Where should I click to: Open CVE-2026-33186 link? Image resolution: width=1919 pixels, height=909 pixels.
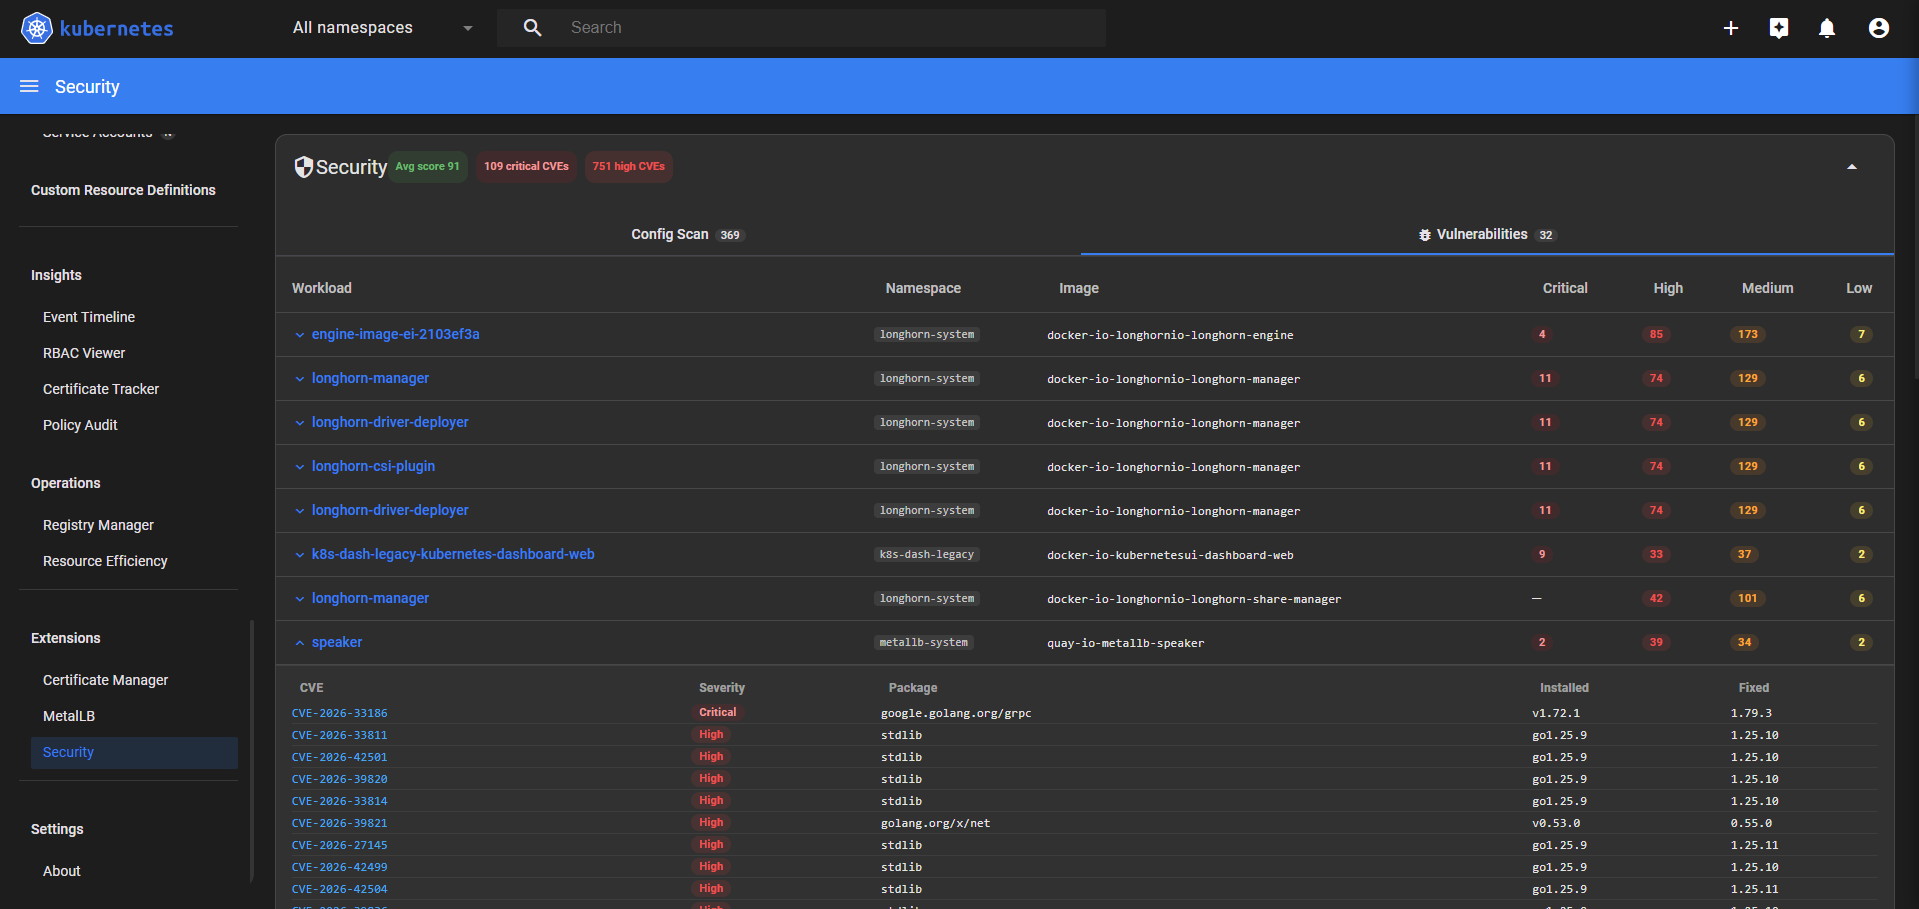coord(339,713)
